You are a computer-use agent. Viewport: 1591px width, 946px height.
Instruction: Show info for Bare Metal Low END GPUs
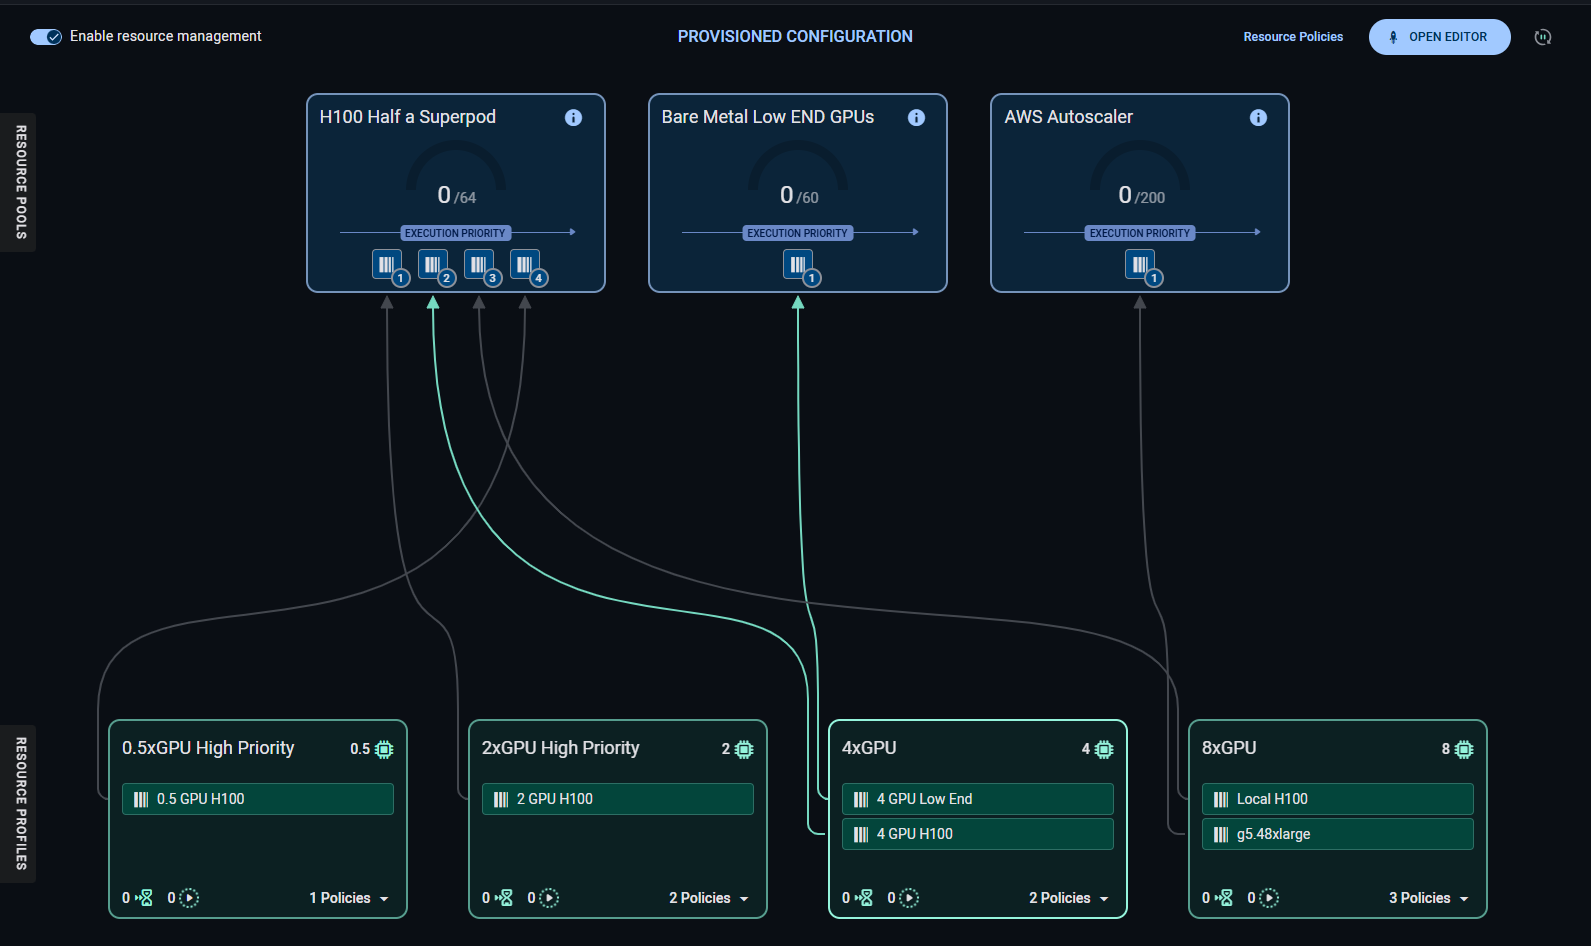click(x=915, y=118)
